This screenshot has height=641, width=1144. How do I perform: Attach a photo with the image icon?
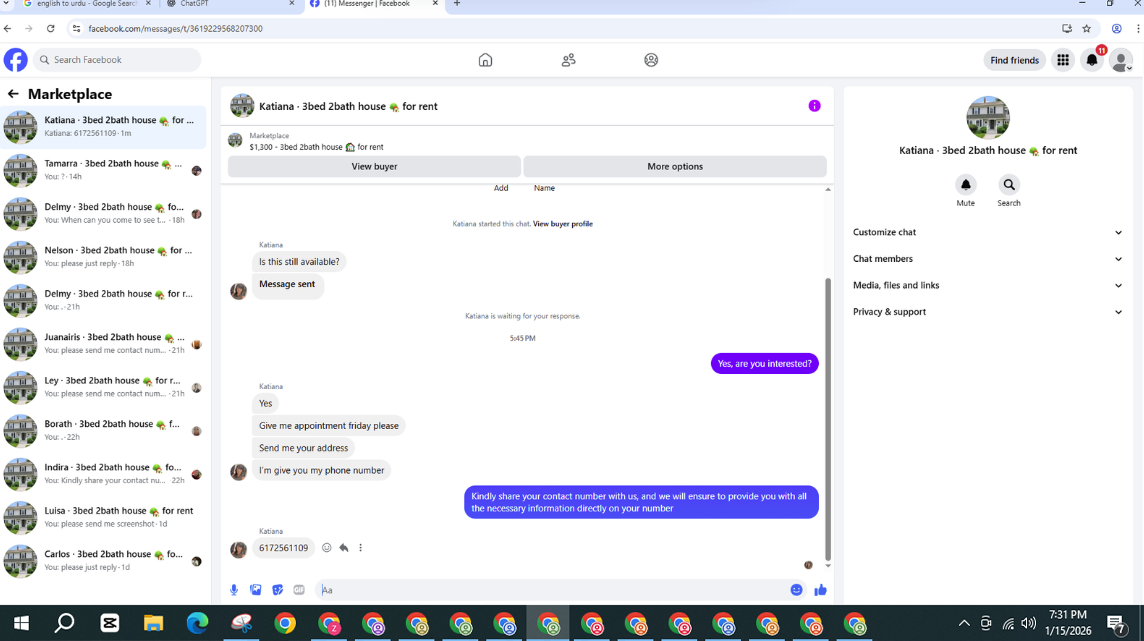[x=255, y=590]
